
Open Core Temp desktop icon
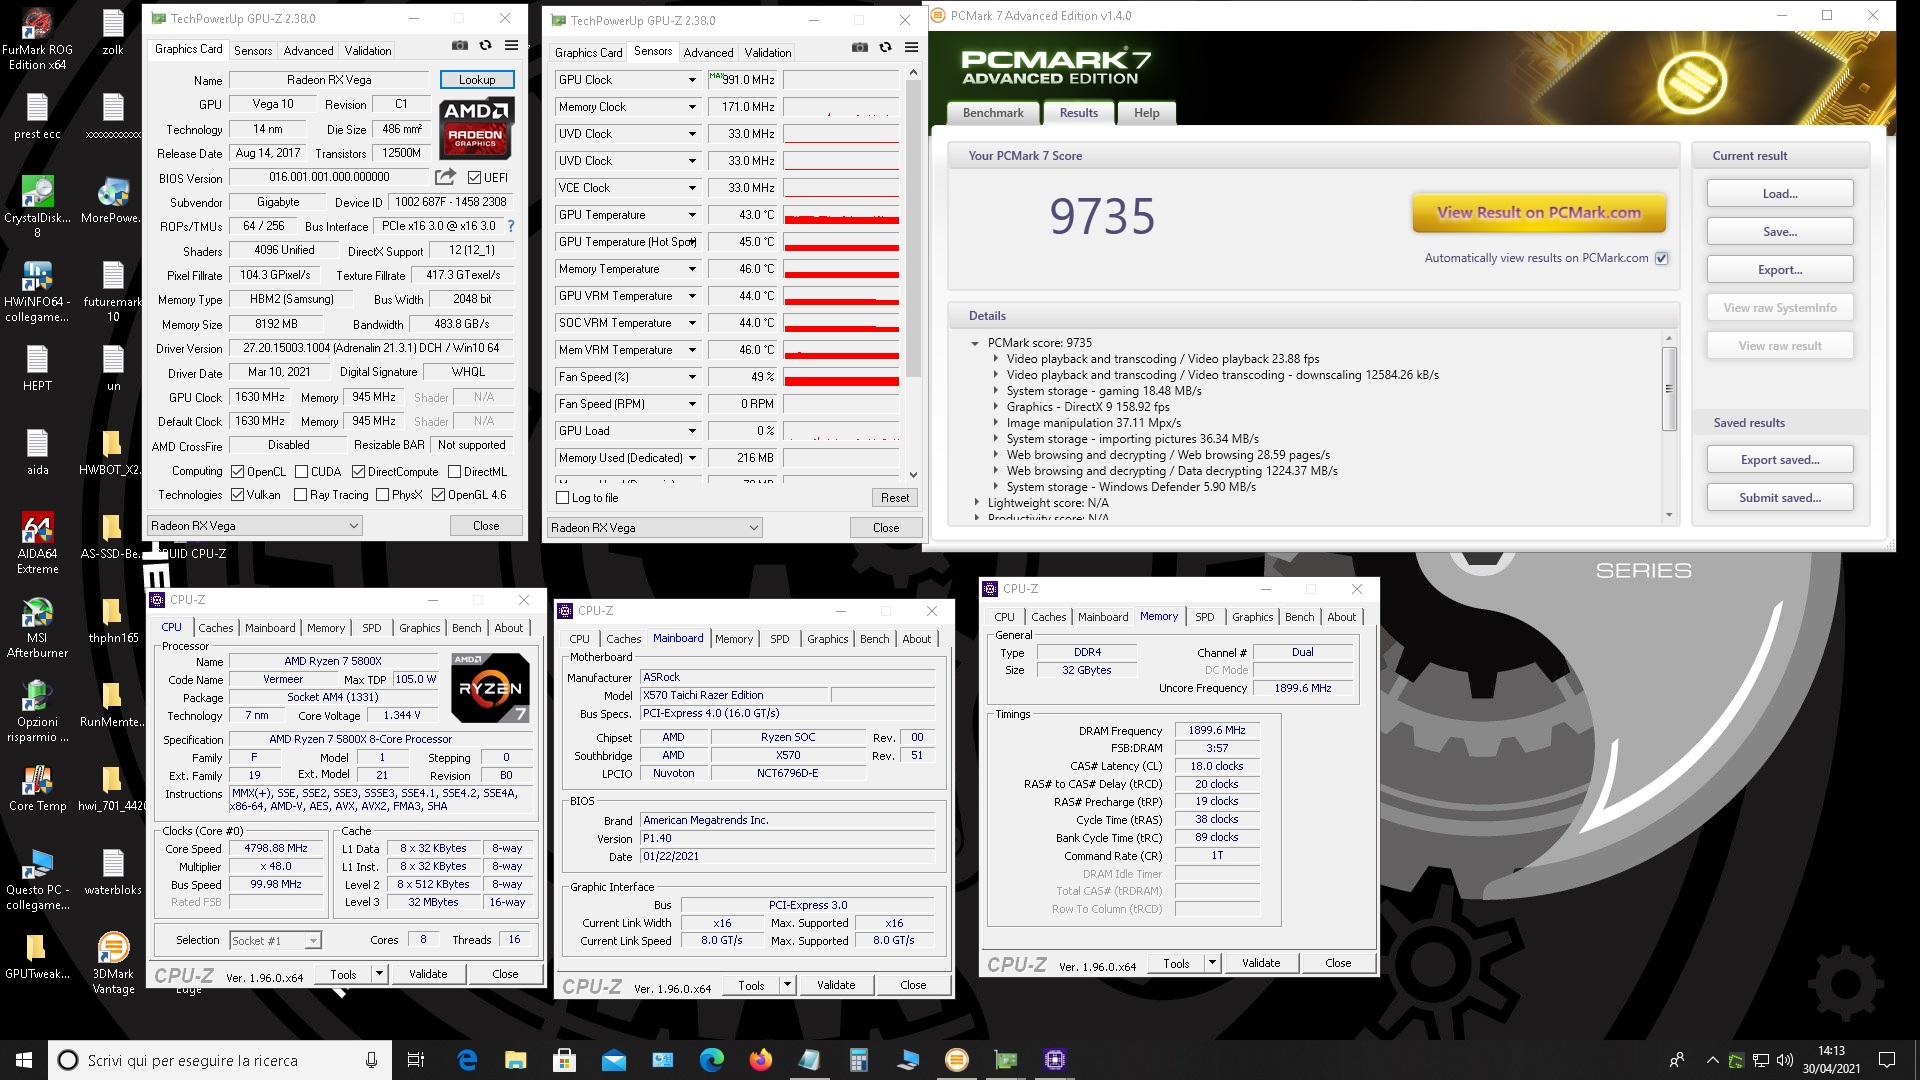pyautogui.click(x=37, y=788)
